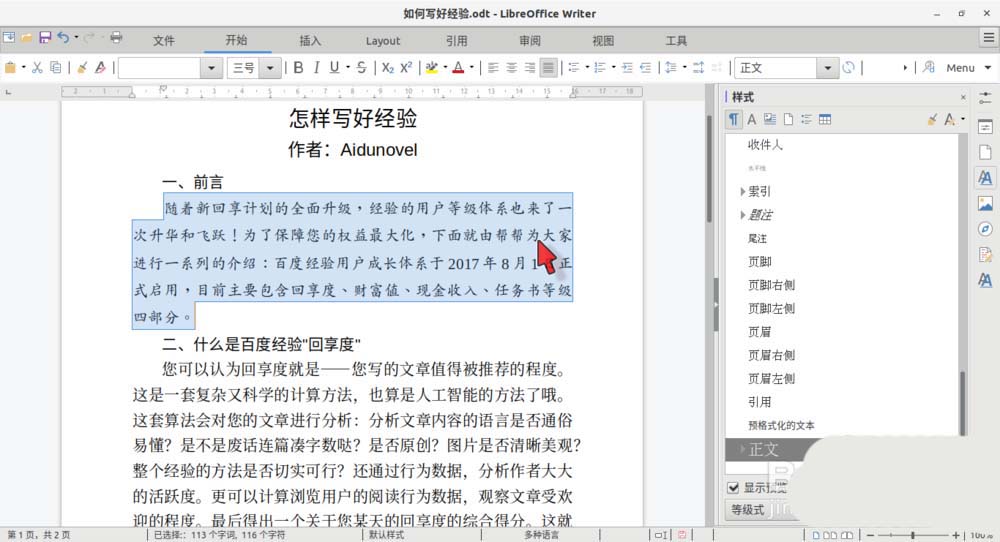
Task: Open sidebar Gallery image icon
Action: (x=985, y=203)
